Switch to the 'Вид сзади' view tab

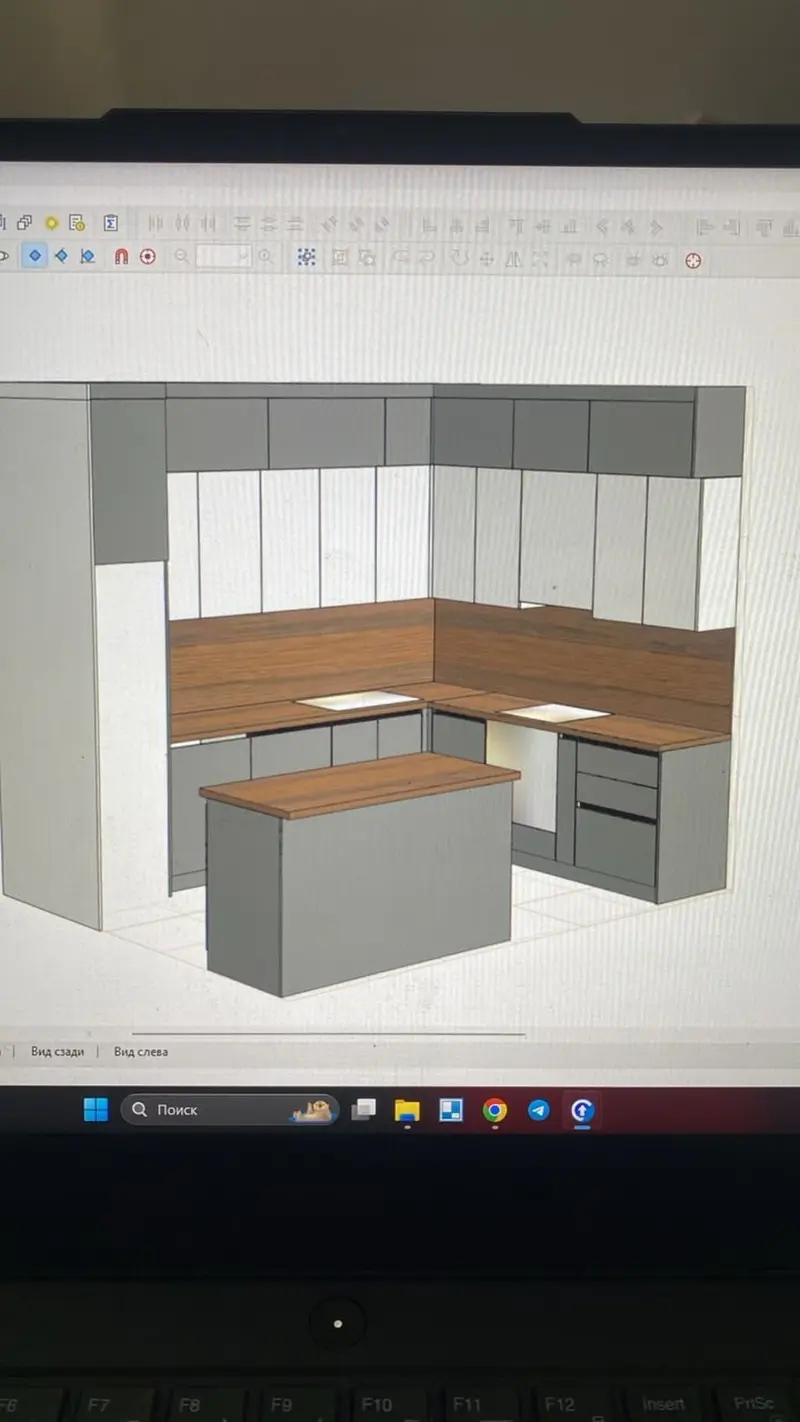(57, 1051)
